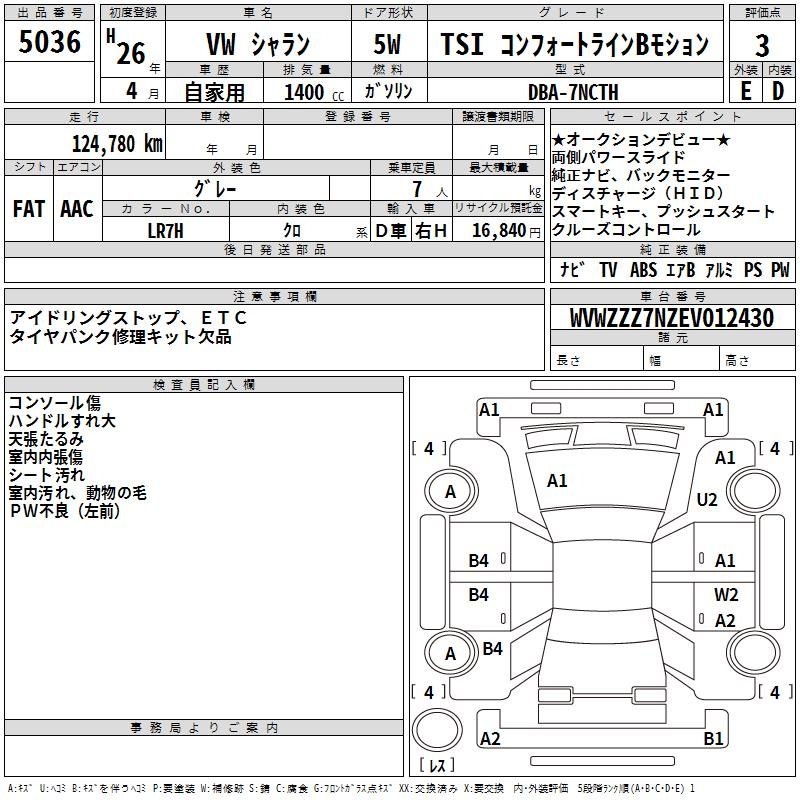The height and width of the screenshot is (800, 800).
Task: Click the note タイヤパンク修理キット欠品
Action: coord(120,337)
